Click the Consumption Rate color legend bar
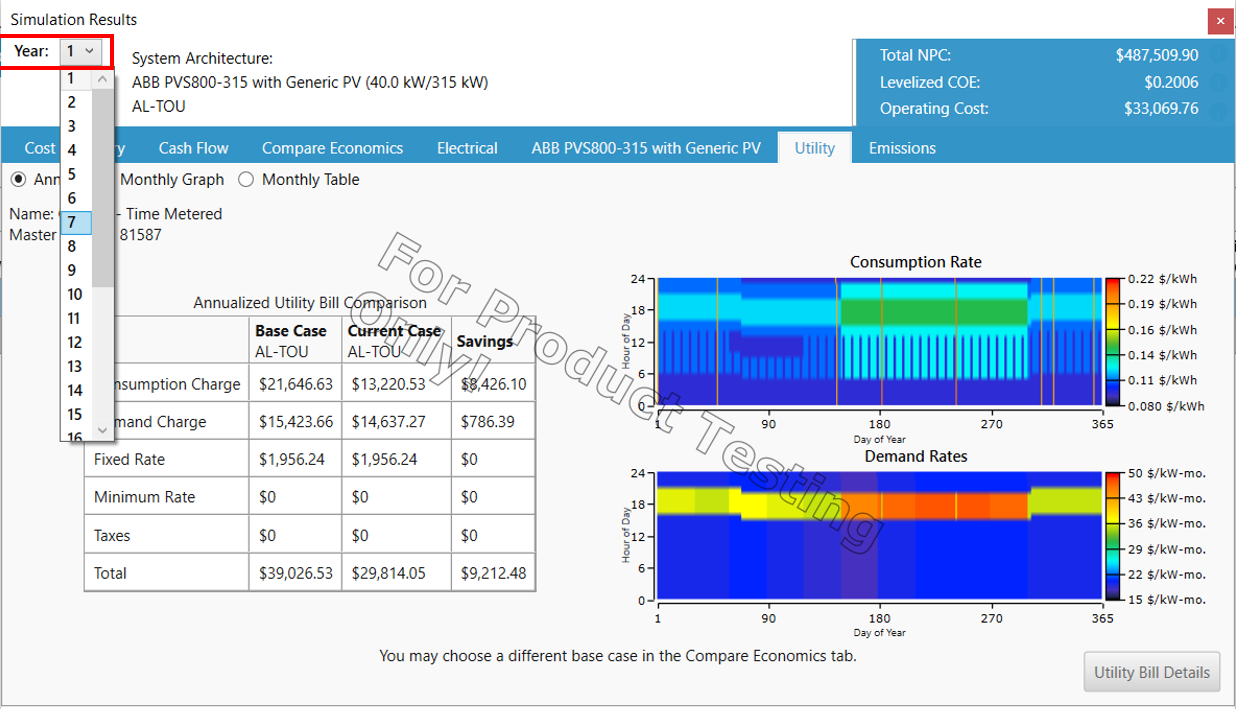The width and height of the screenshot is (1236, 709). tap(1114, 341)
